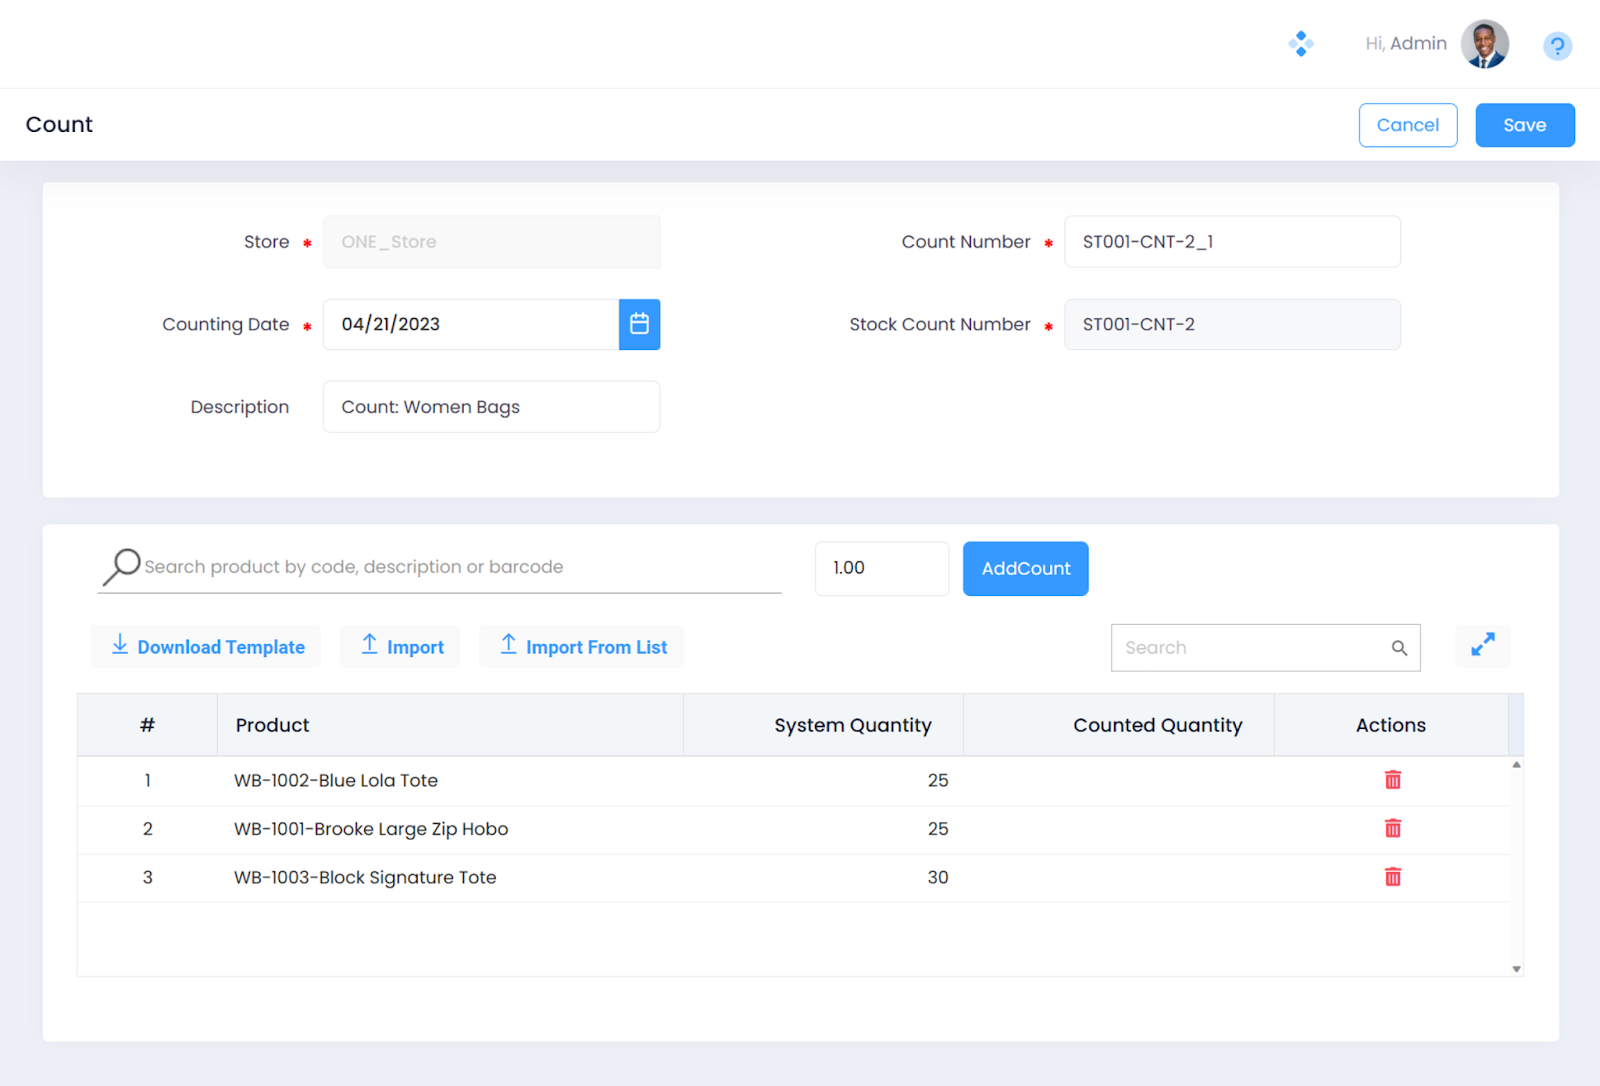The width and height of the screenshot is (1600, 1086).
Task: Click the quantity field showing 1.00
Action: (880, 568)
